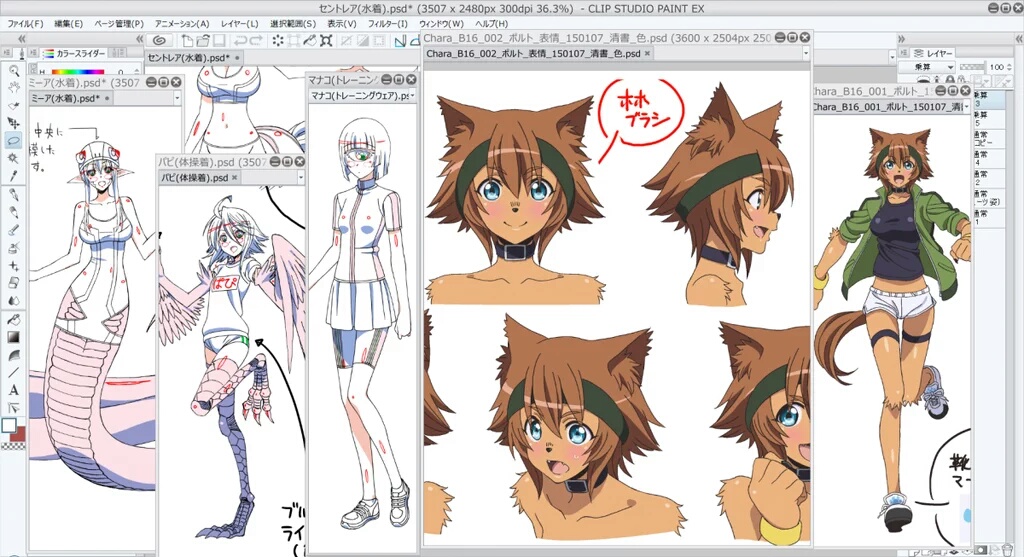Click the New document toolbar icon
This screenshot has height=557, width=1024.
click(187, 40)
